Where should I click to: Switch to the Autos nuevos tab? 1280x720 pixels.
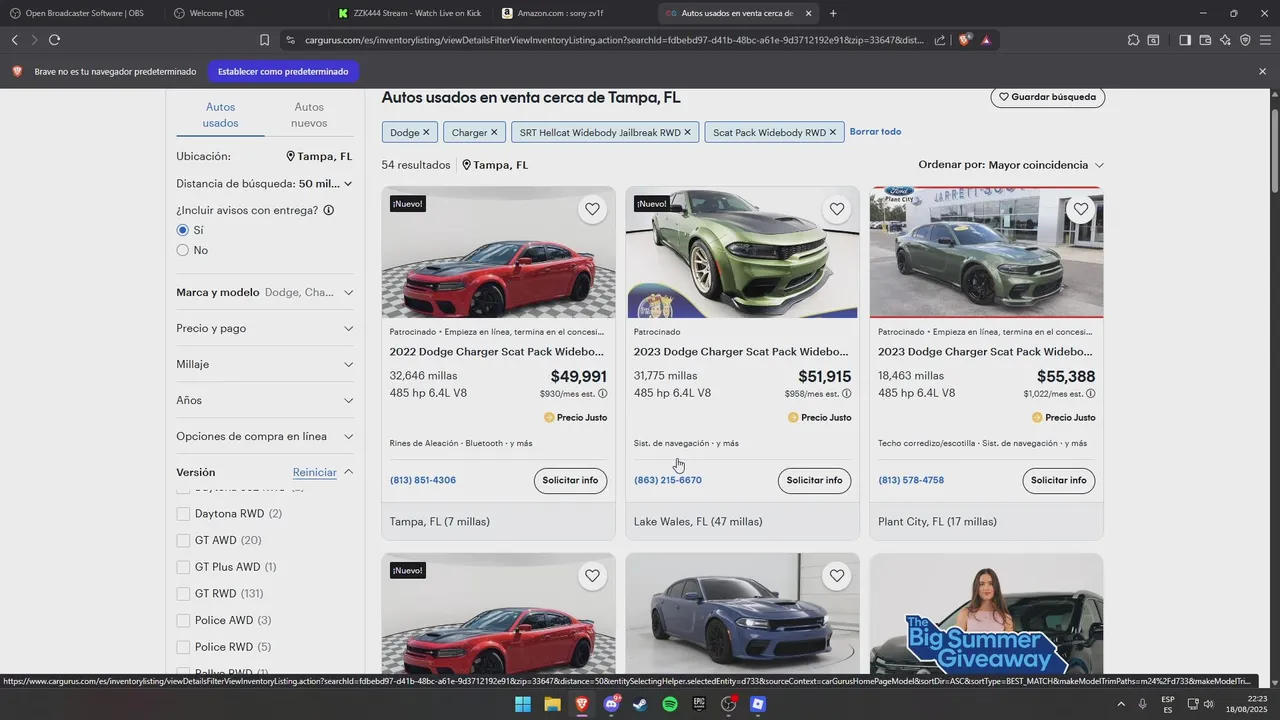coord(309,115)
